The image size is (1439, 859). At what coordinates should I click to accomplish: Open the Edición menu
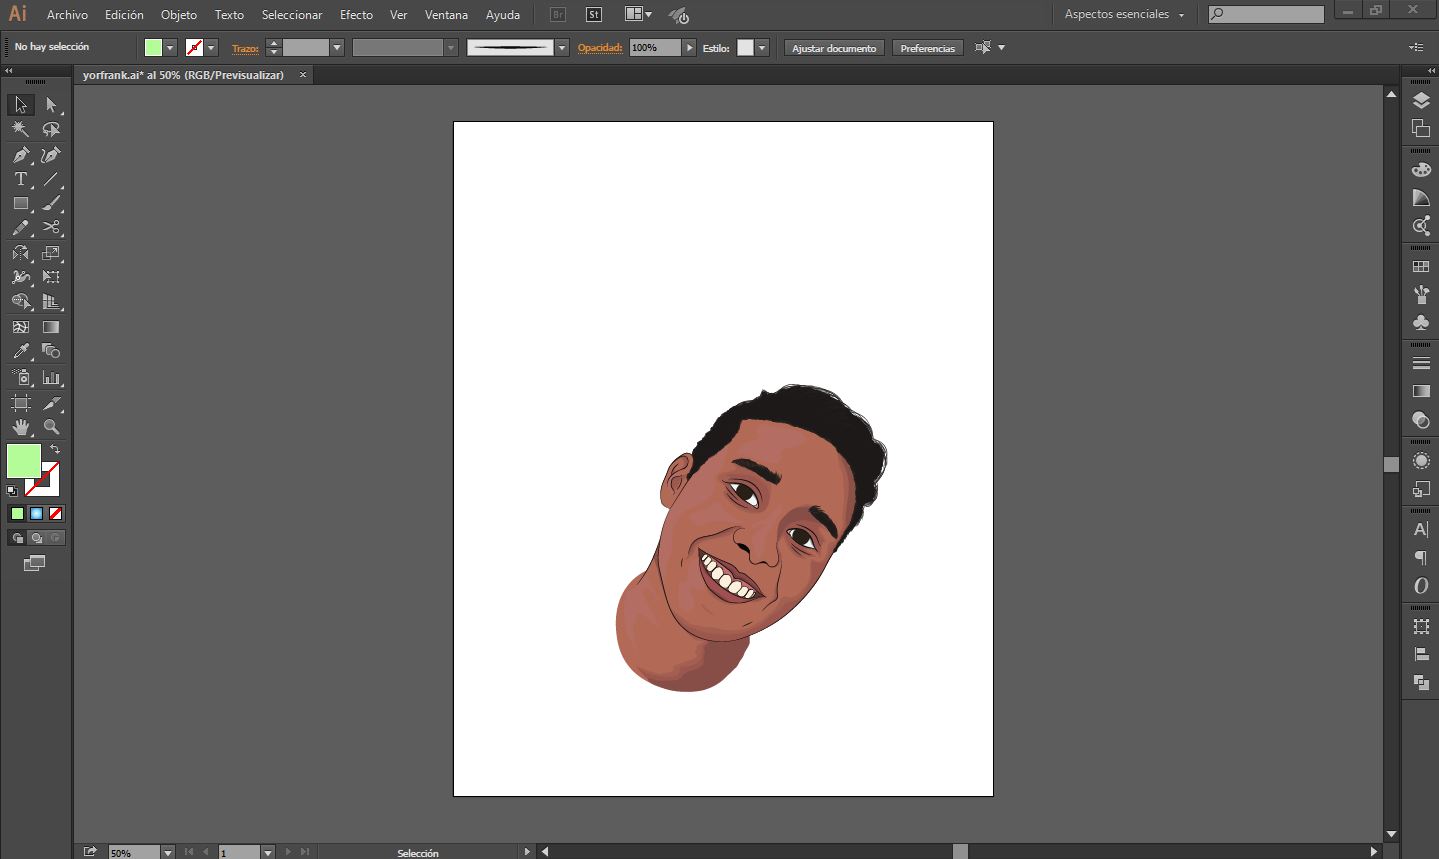124,15
